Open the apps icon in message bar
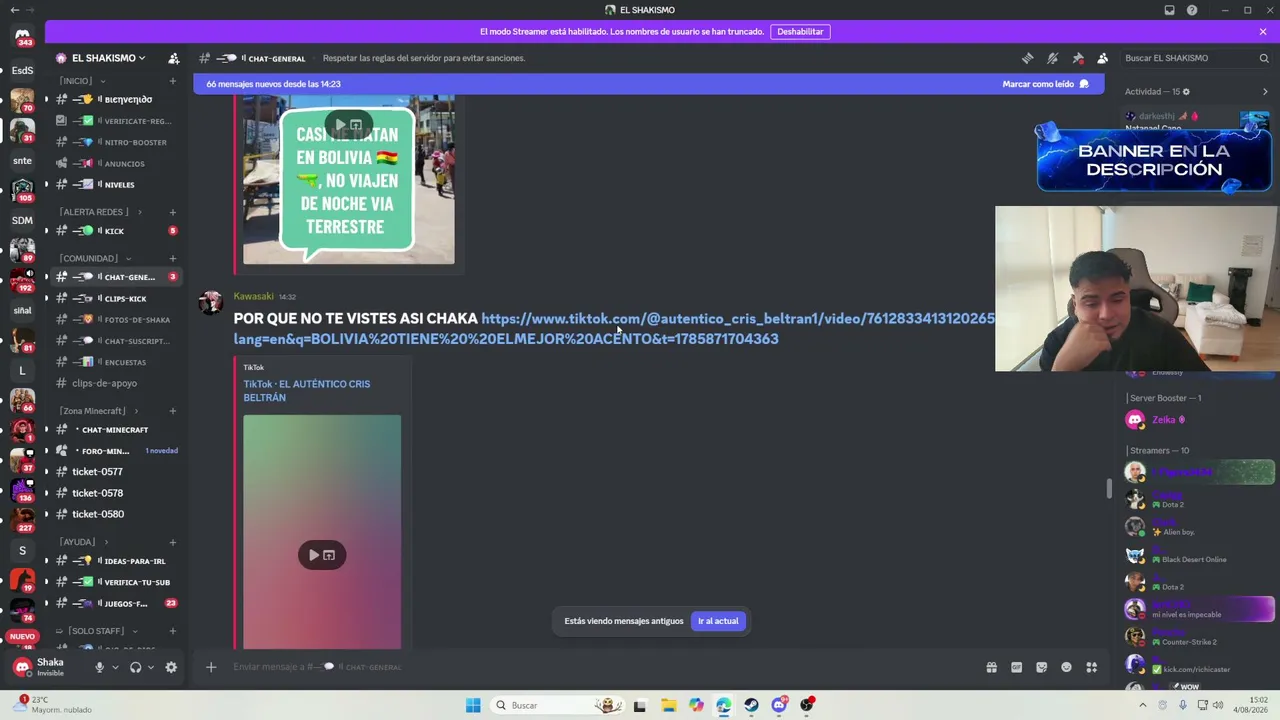Screen dimensions: 1280x720 click(x=1092, y=667)
